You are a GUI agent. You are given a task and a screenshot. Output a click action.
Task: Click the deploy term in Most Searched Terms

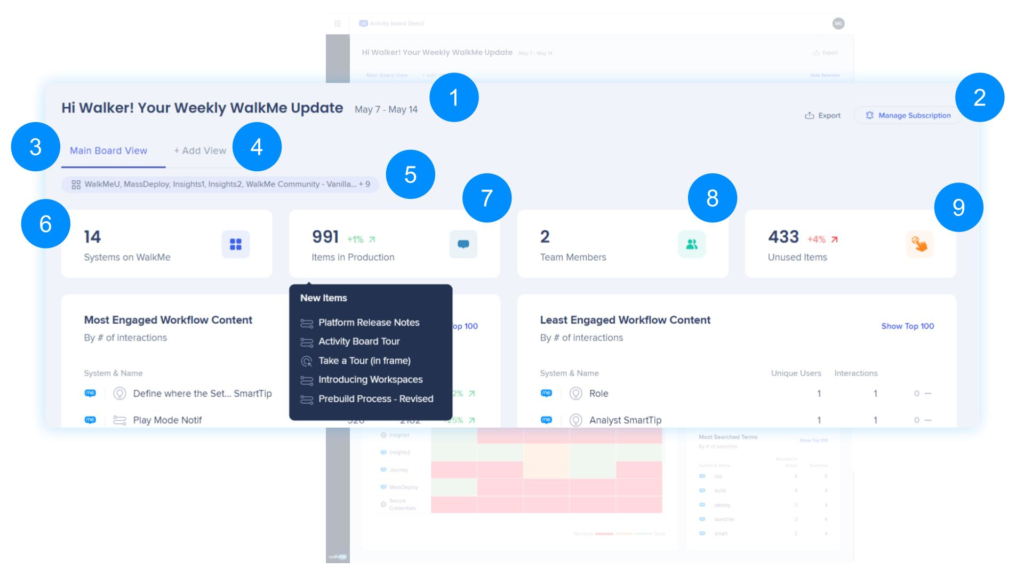[x=722, y=505]
